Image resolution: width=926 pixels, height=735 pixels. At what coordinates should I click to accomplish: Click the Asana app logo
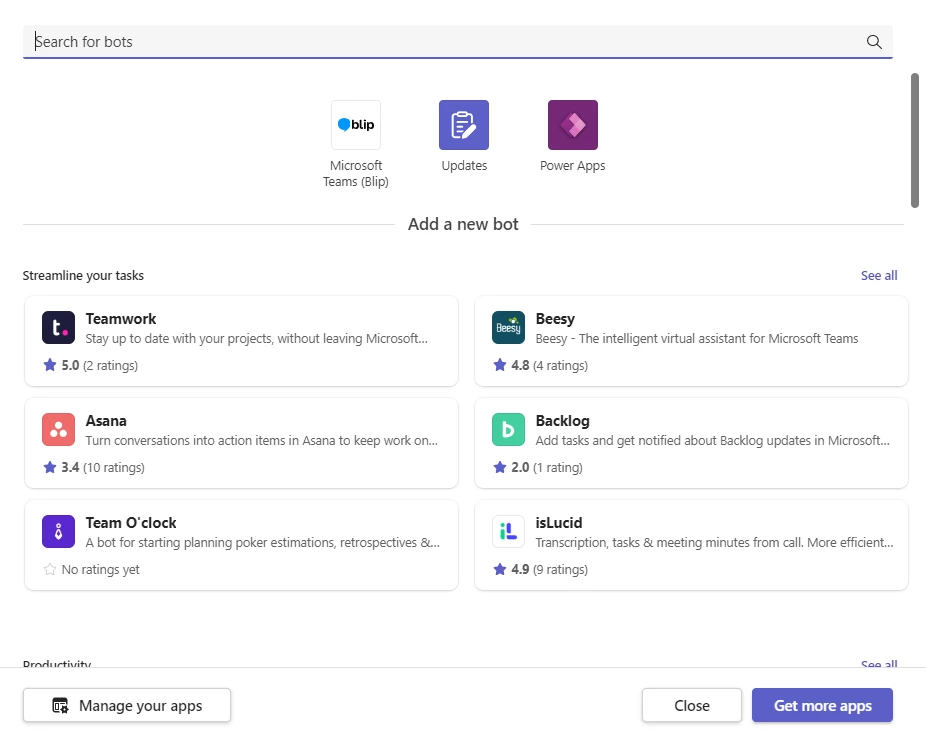tap(58, 429)
